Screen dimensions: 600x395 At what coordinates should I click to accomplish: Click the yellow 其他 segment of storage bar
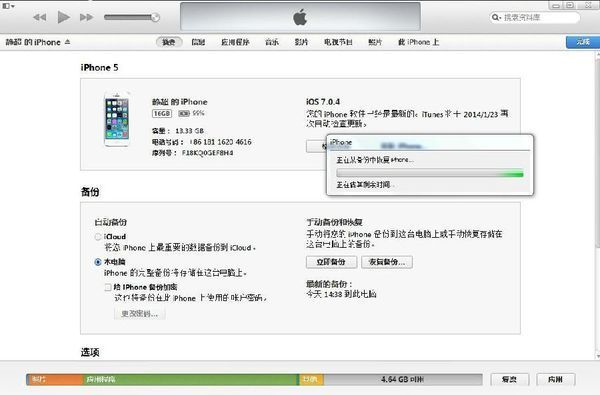[311, 379]
